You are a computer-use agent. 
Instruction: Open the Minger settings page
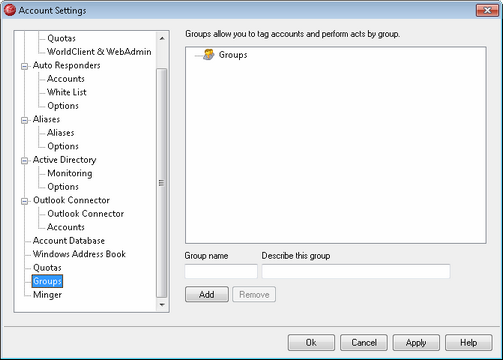47,295
